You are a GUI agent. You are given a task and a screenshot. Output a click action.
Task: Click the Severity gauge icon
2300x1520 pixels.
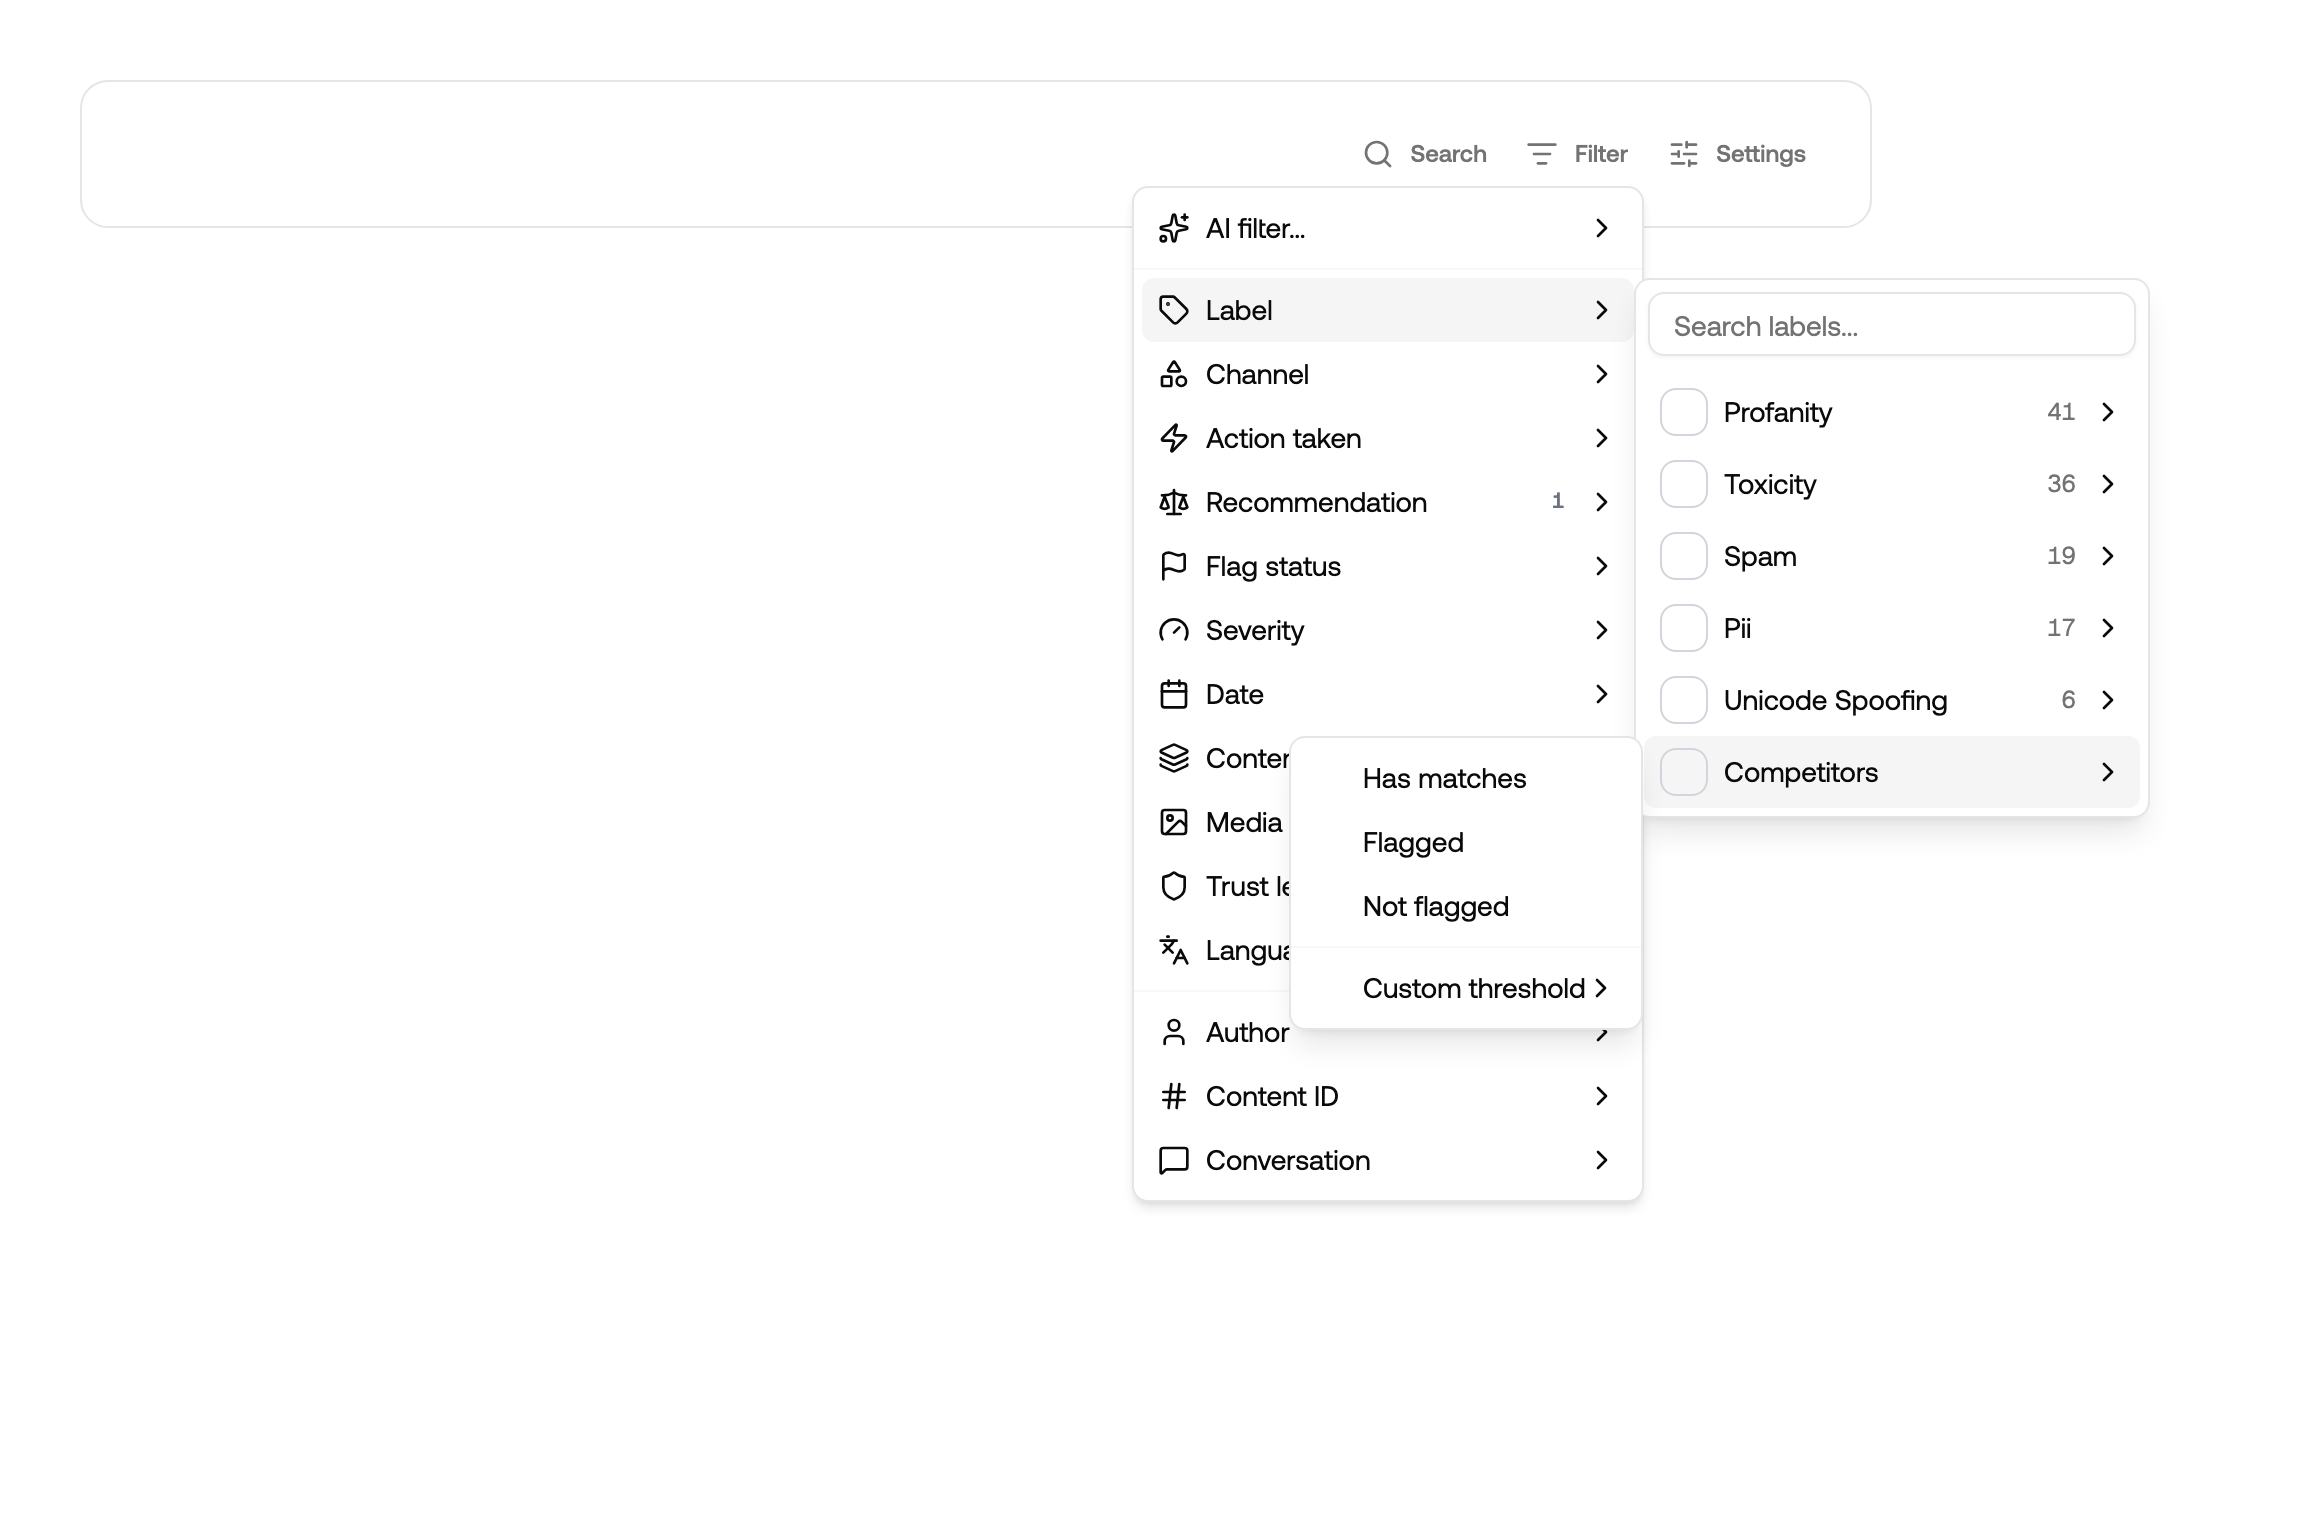(1174, 630)
